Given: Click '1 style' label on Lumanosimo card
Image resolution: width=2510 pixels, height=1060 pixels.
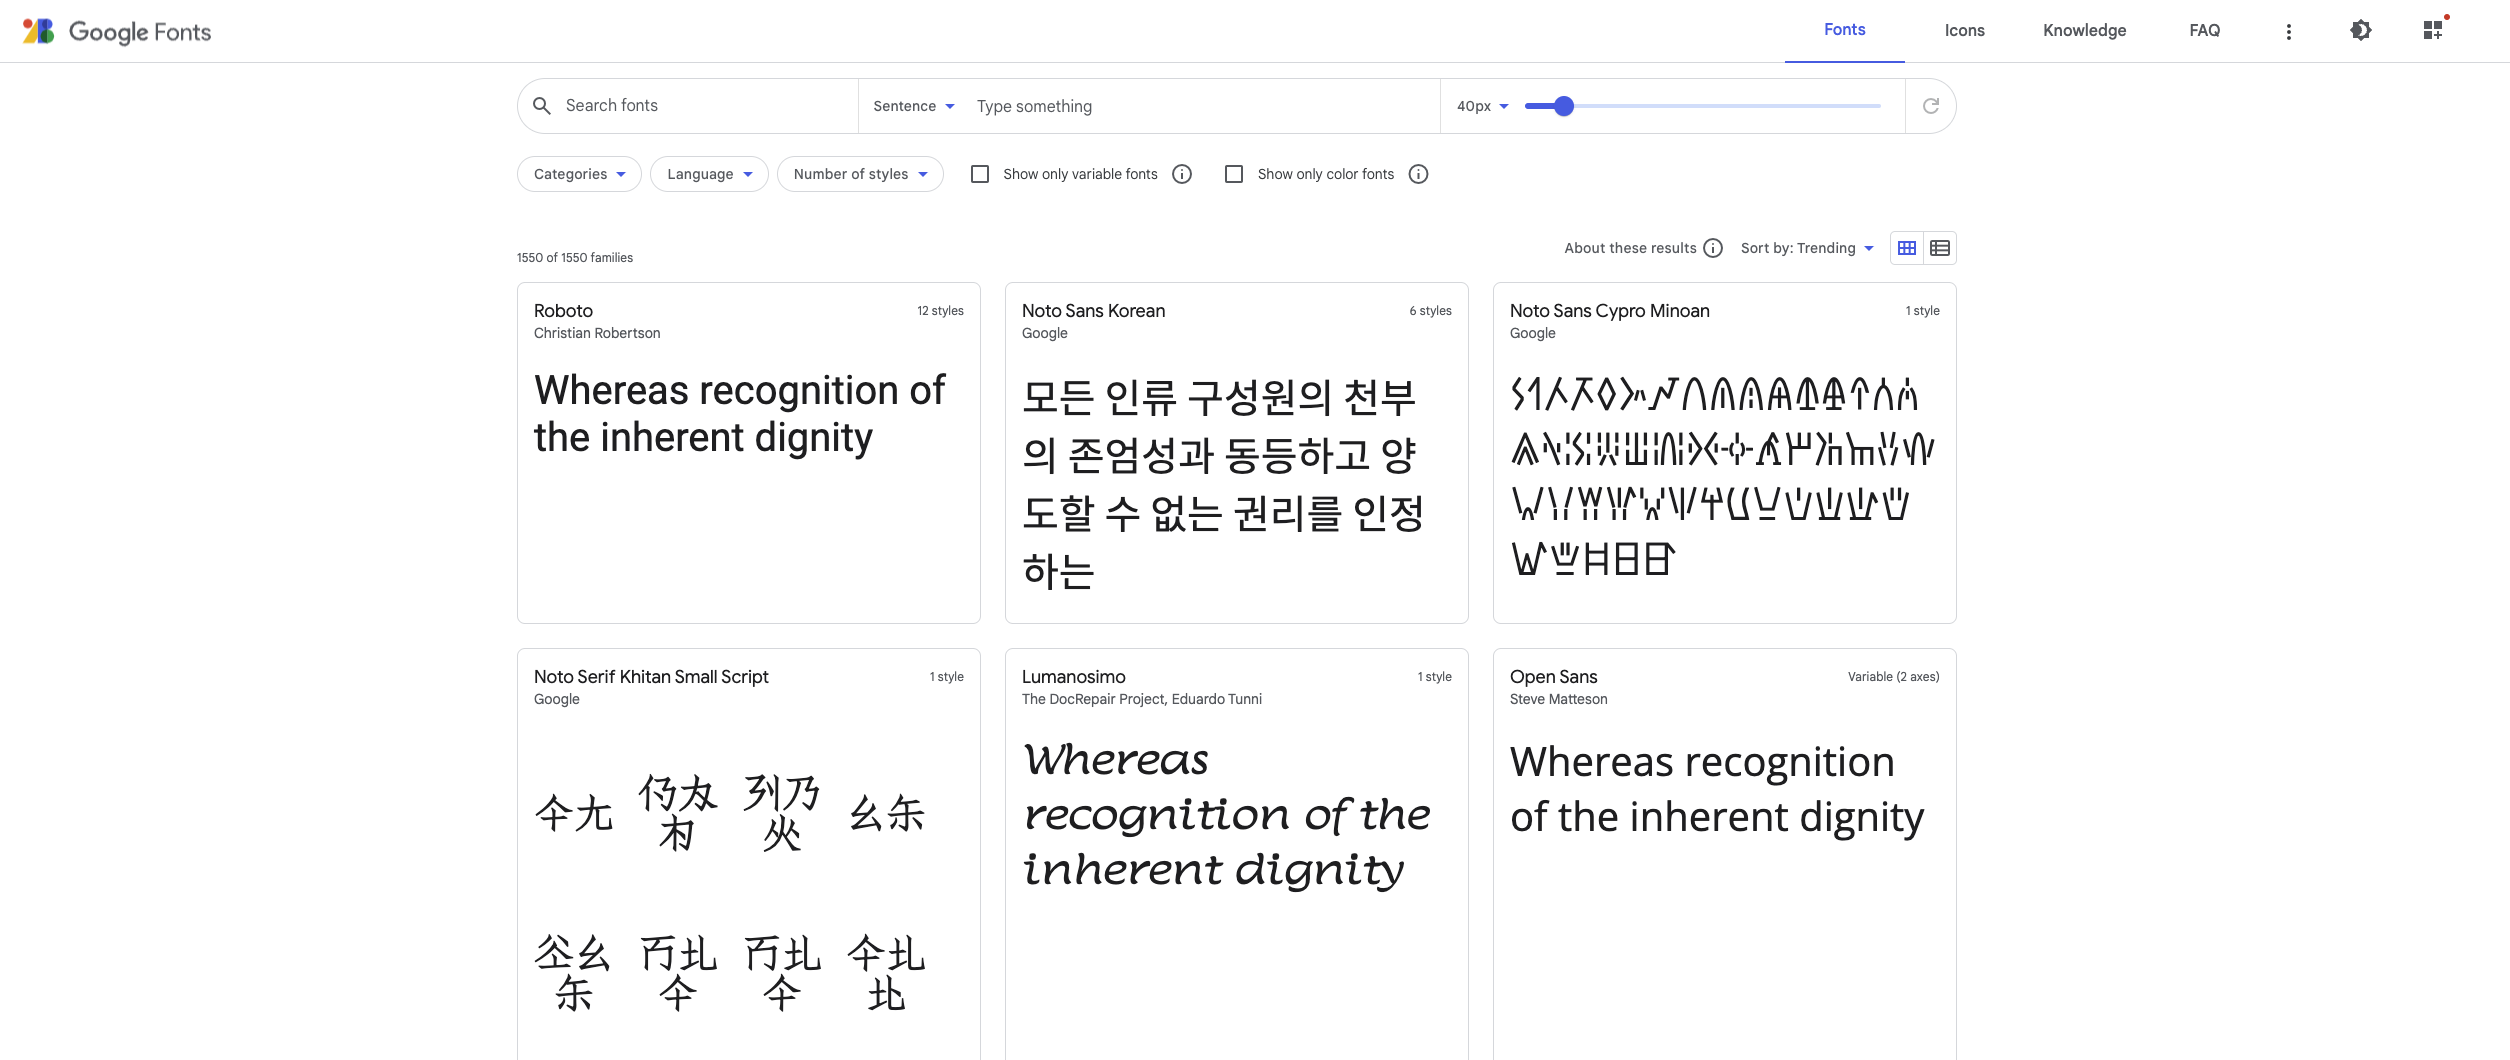Looking at the screenshot, I should tap(1434, 677).
